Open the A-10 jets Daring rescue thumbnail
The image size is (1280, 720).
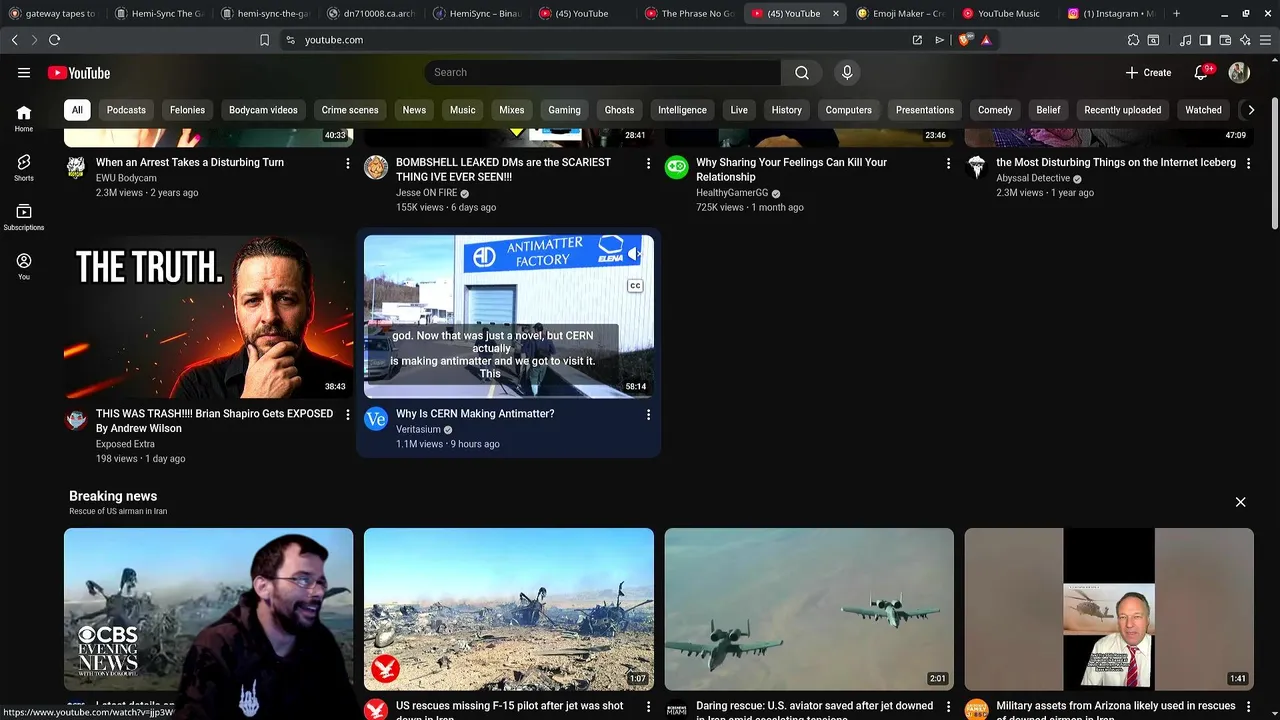tap(809, 609)
